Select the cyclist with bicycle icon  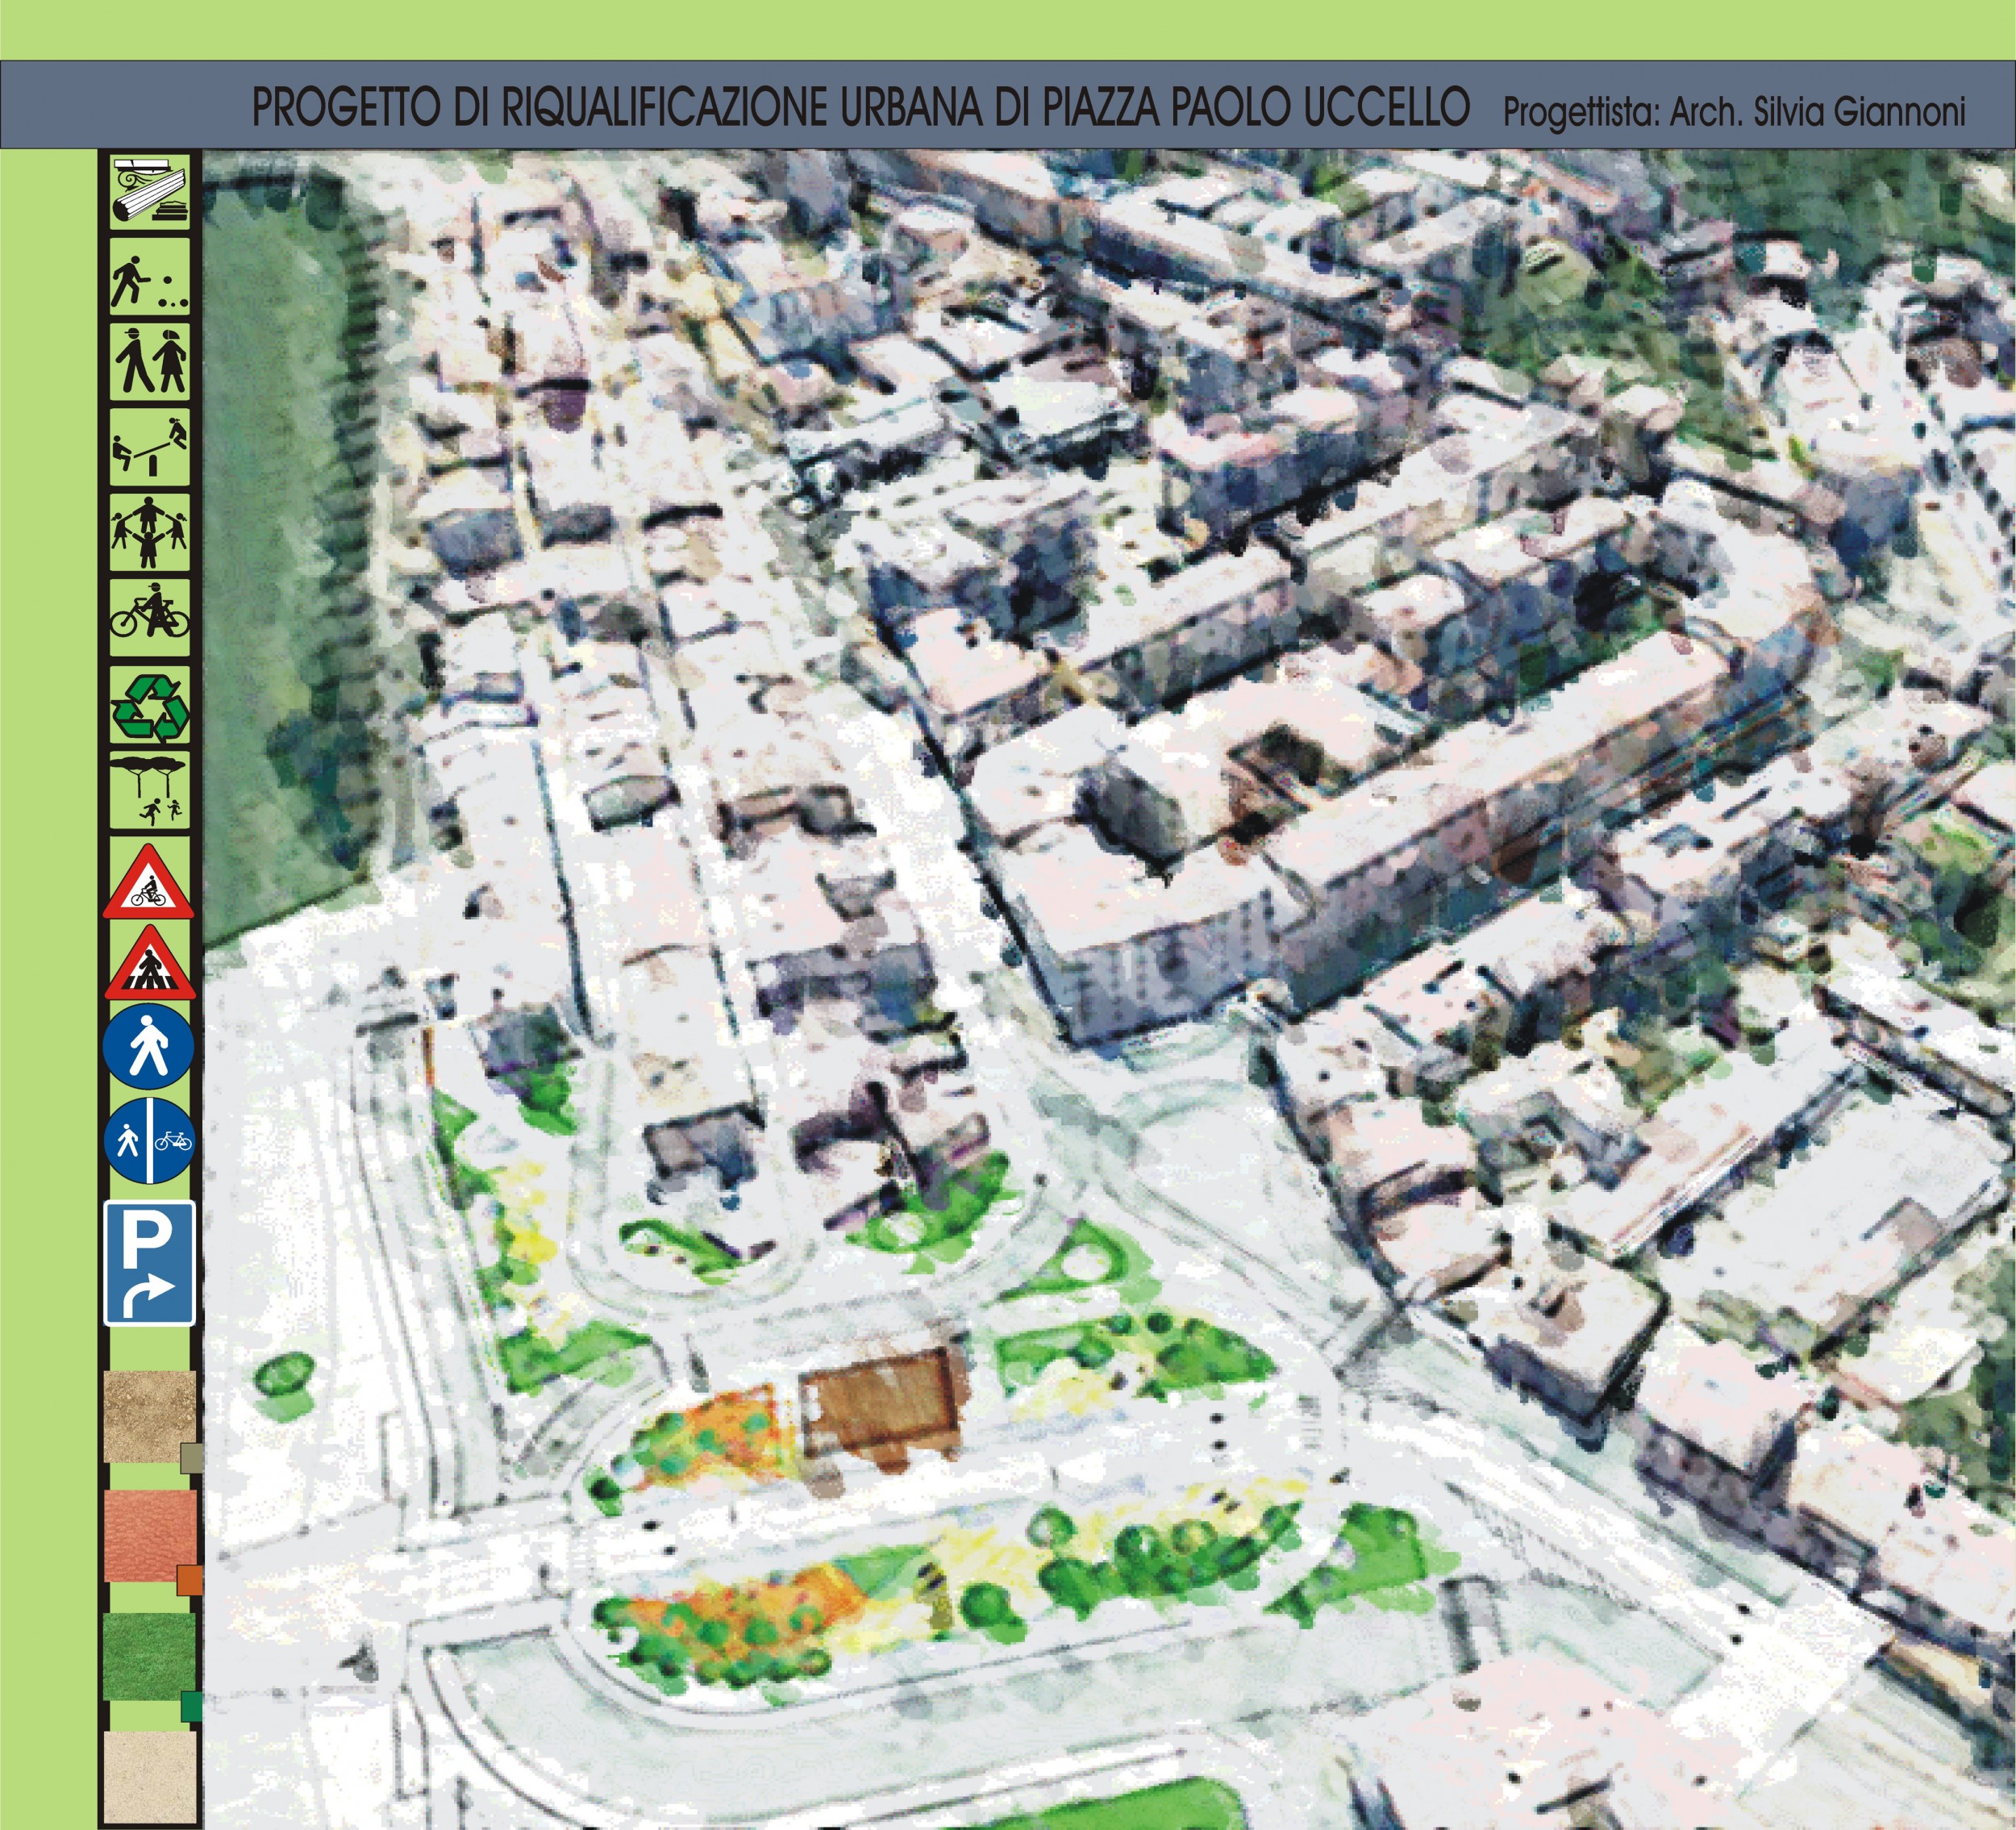[x=148, y=616]
